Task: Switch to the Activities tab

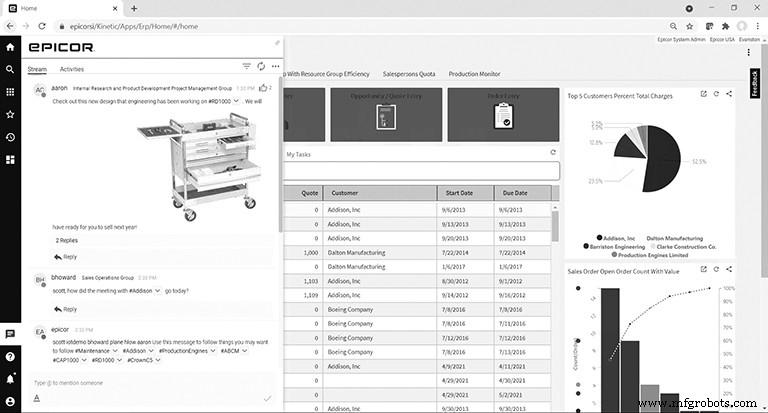Action: tap(72, 69)
